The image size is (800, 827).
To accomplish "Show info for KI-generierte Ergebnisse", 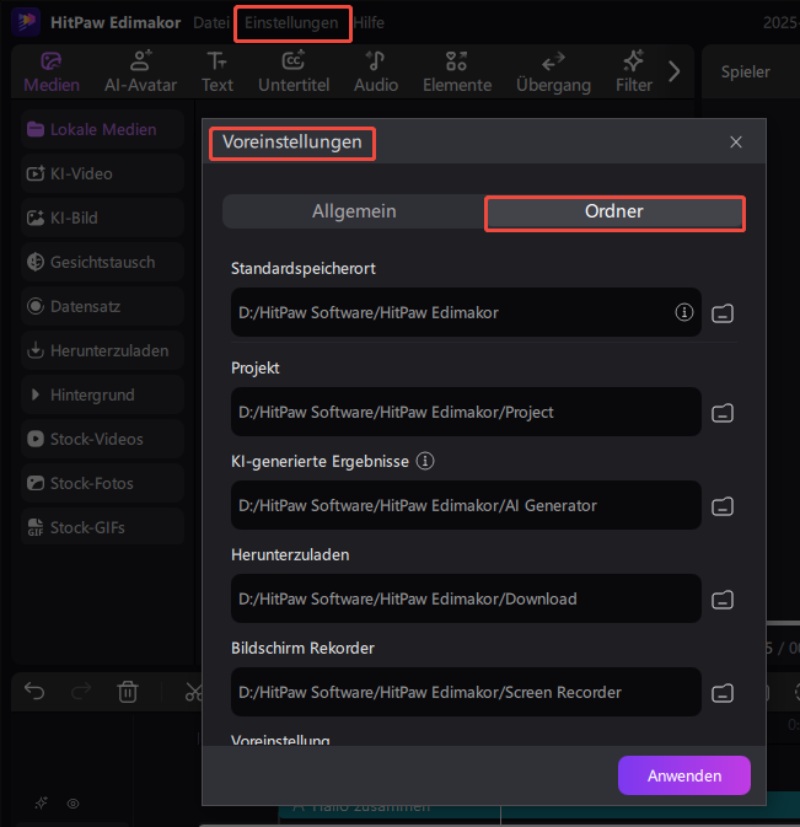I will point(425,461).
